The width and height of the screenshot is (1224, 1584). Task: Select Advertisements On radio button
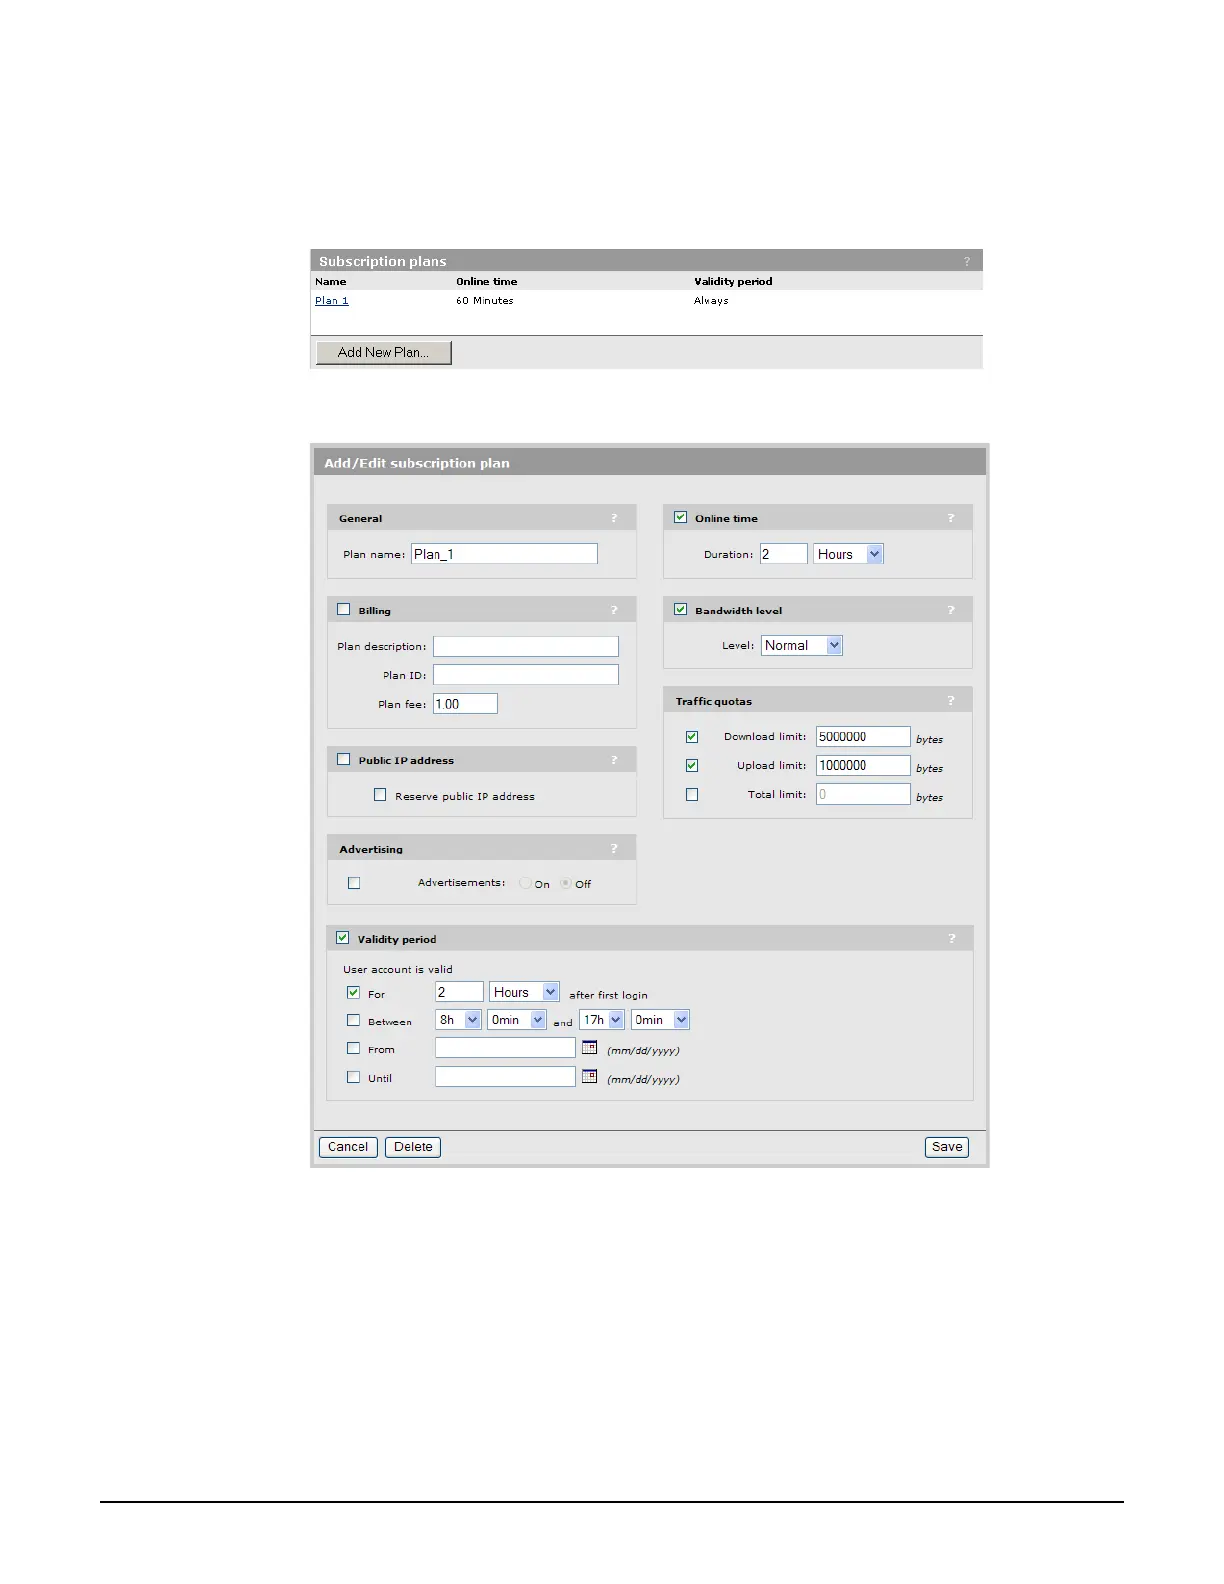click(525, 883)
